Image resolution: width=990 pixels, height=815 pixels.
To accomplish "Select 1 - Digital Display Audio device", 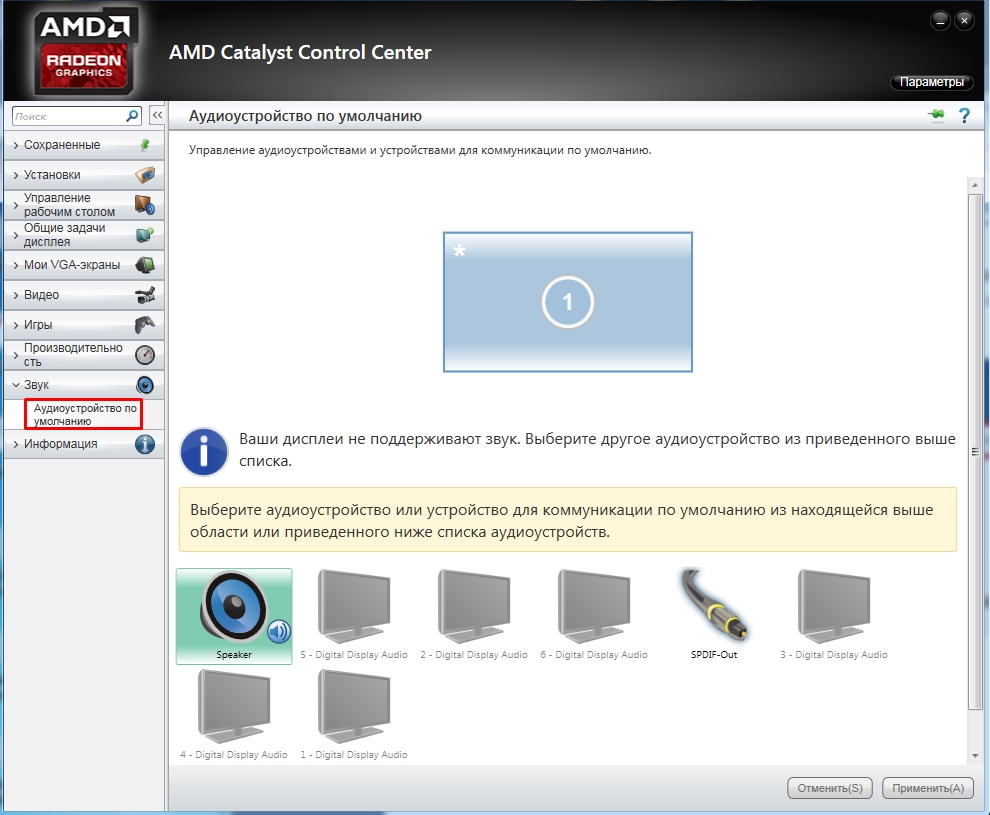I will pyautogui.click(x=354, y=715).
